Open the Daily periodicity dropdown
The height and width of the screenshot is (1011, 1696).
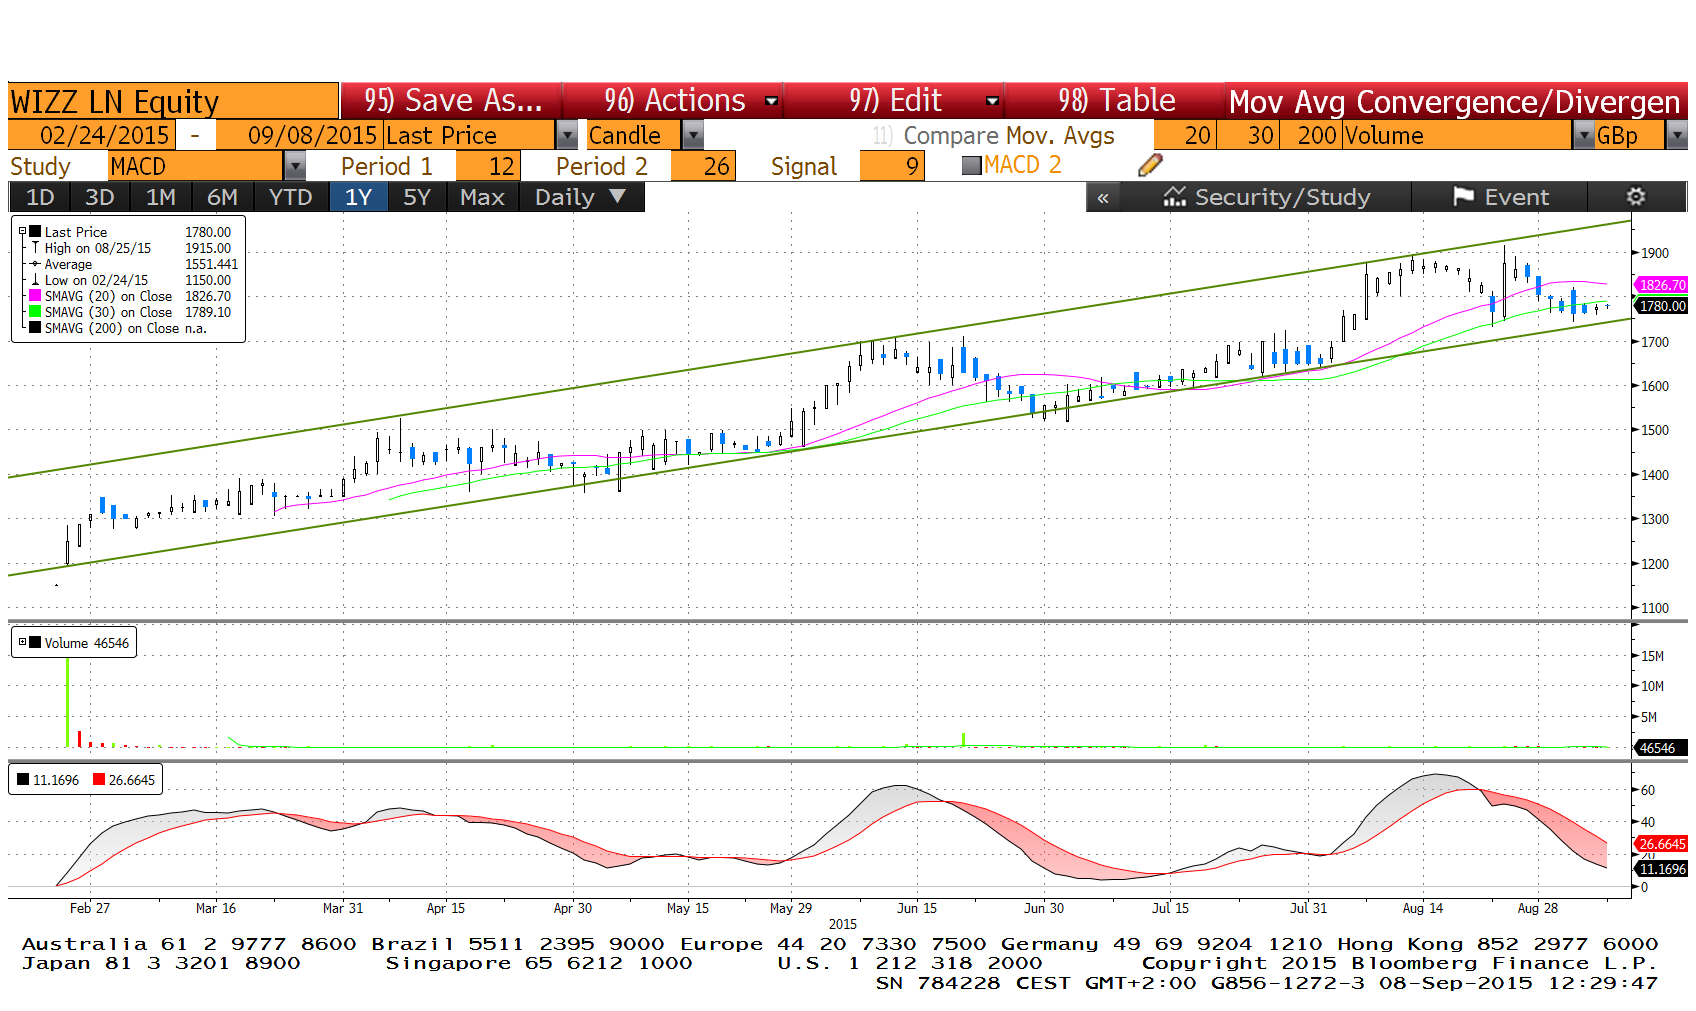pyautogui.click(x=581, y=197)
